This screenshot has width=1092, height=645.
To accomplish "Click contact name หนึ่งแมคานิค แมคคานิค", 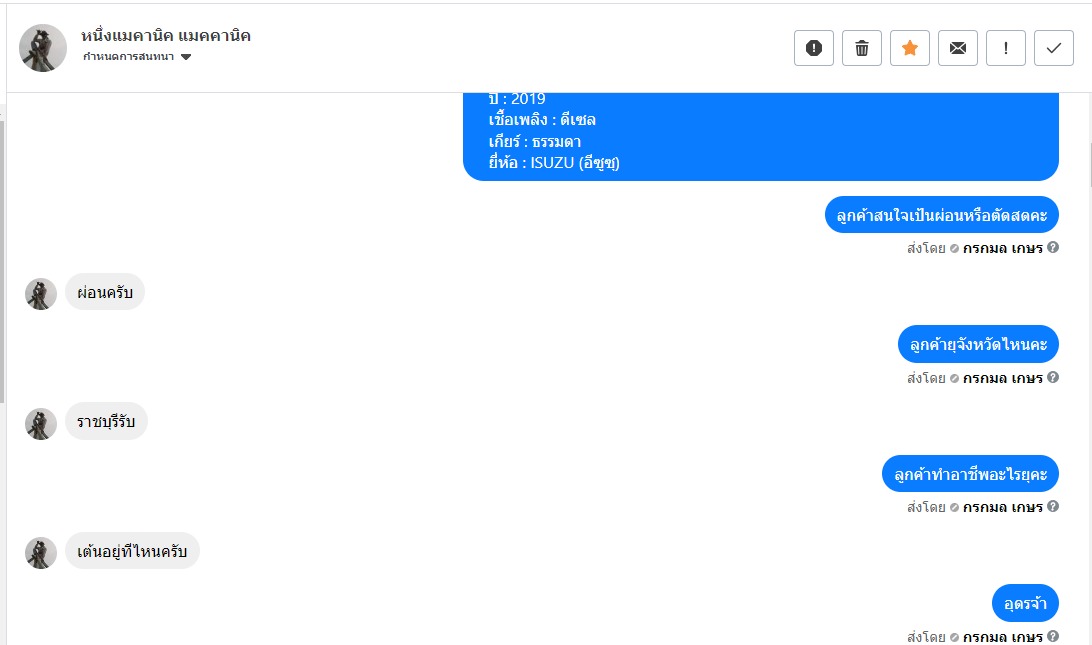I will click(x=166, y=36).
